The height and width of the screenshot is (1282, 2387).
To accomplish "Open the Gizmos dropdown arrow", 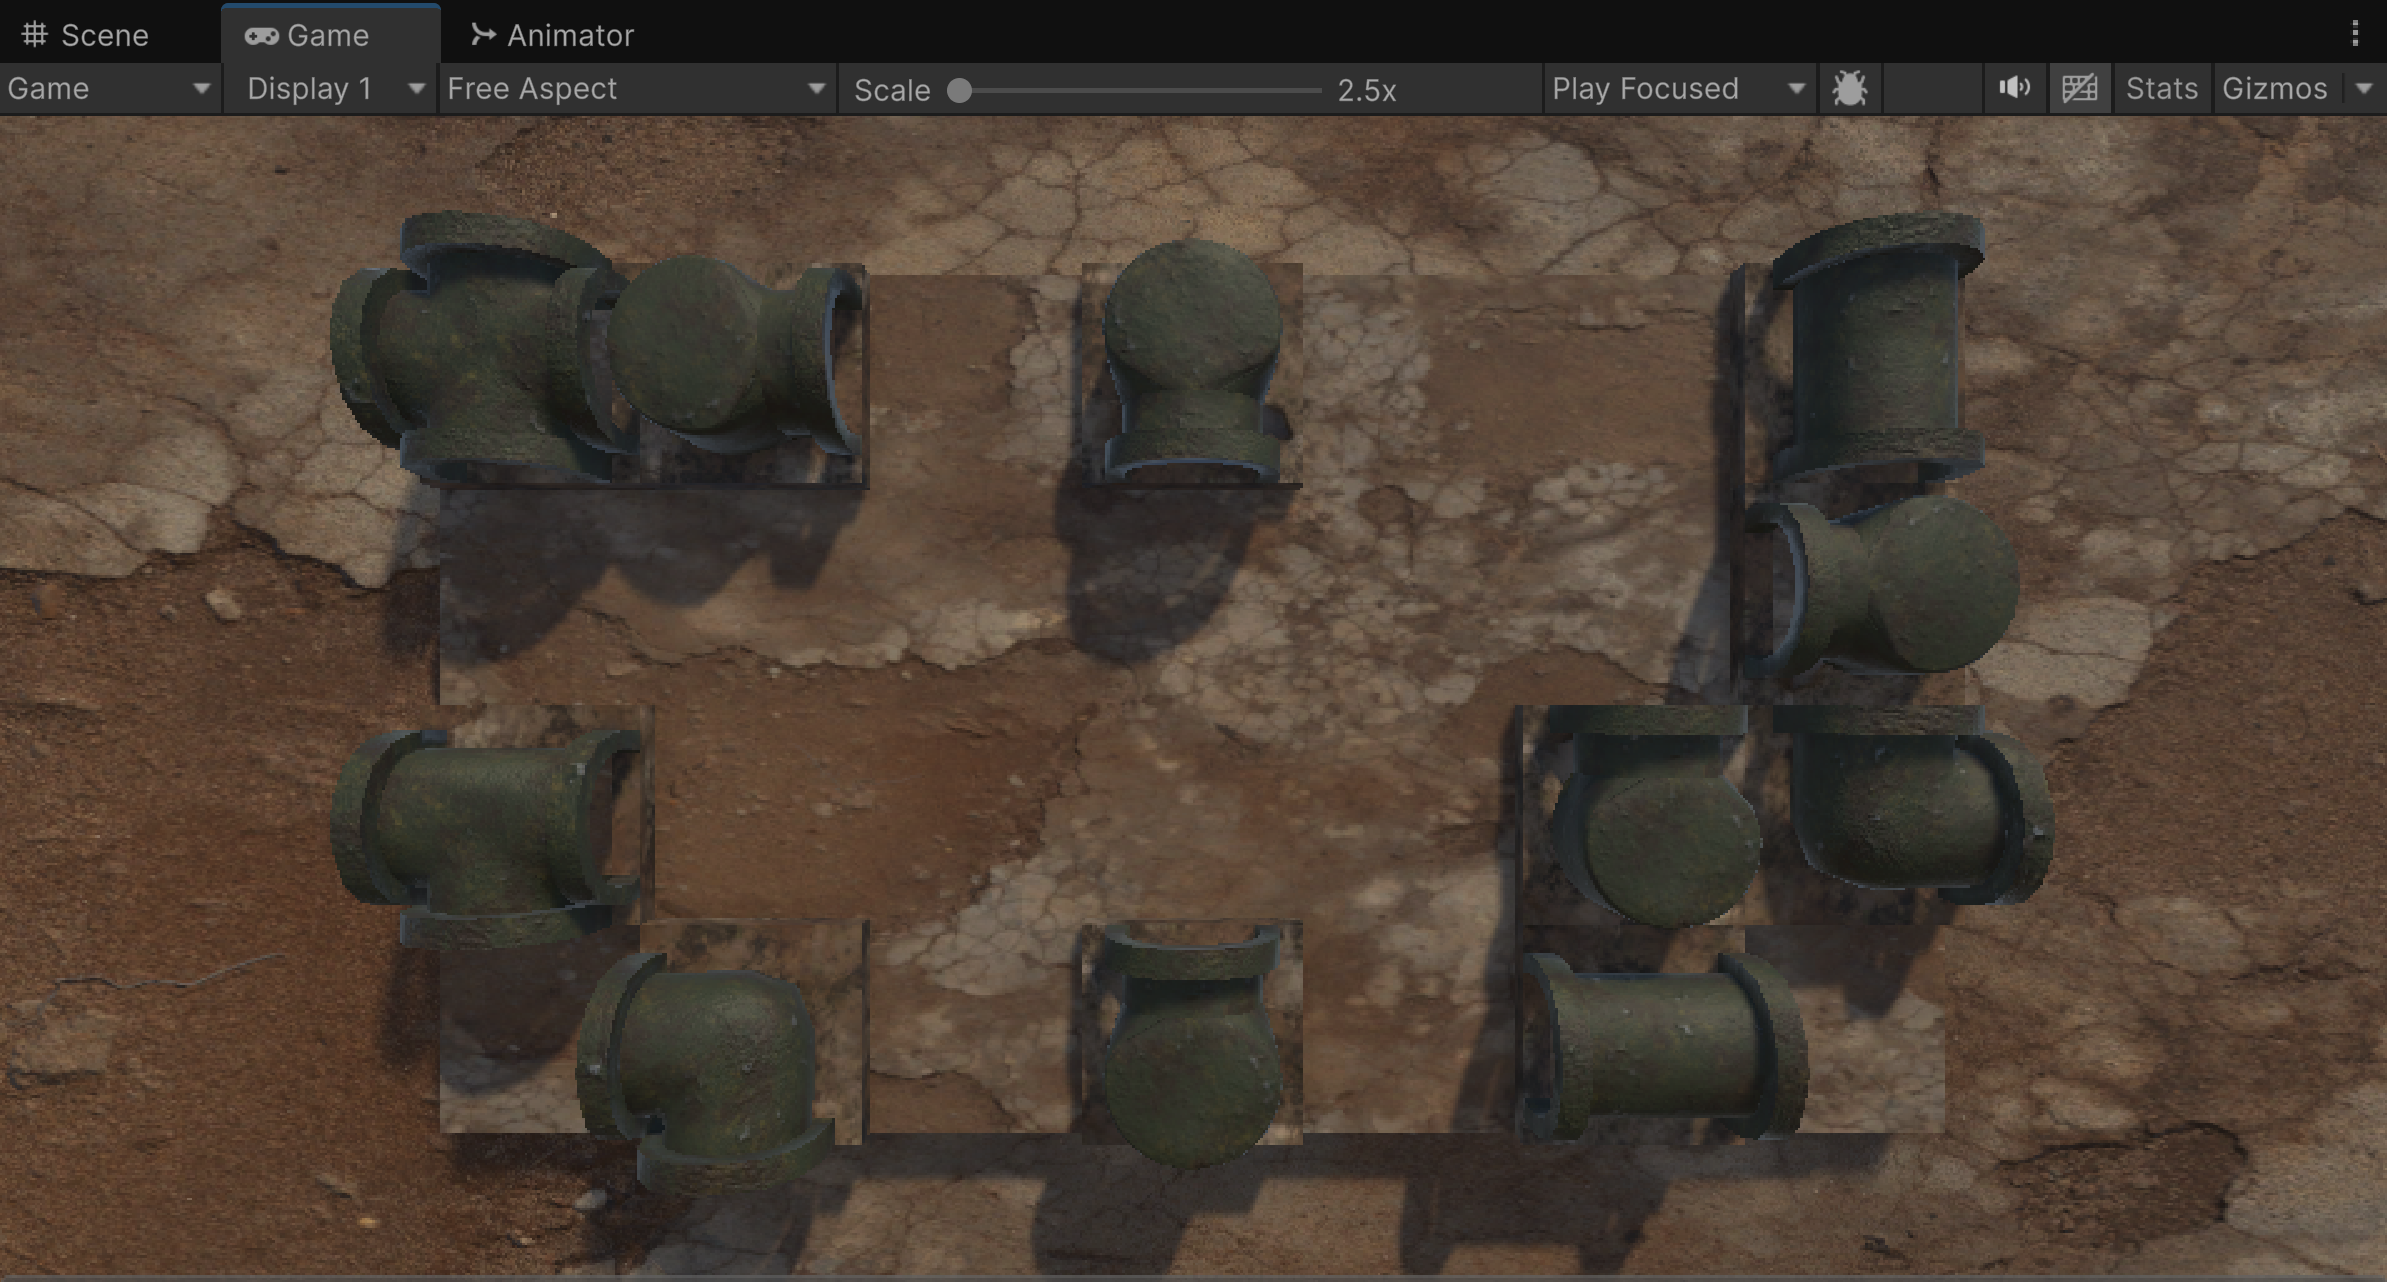I will [x=2364, y=89].
